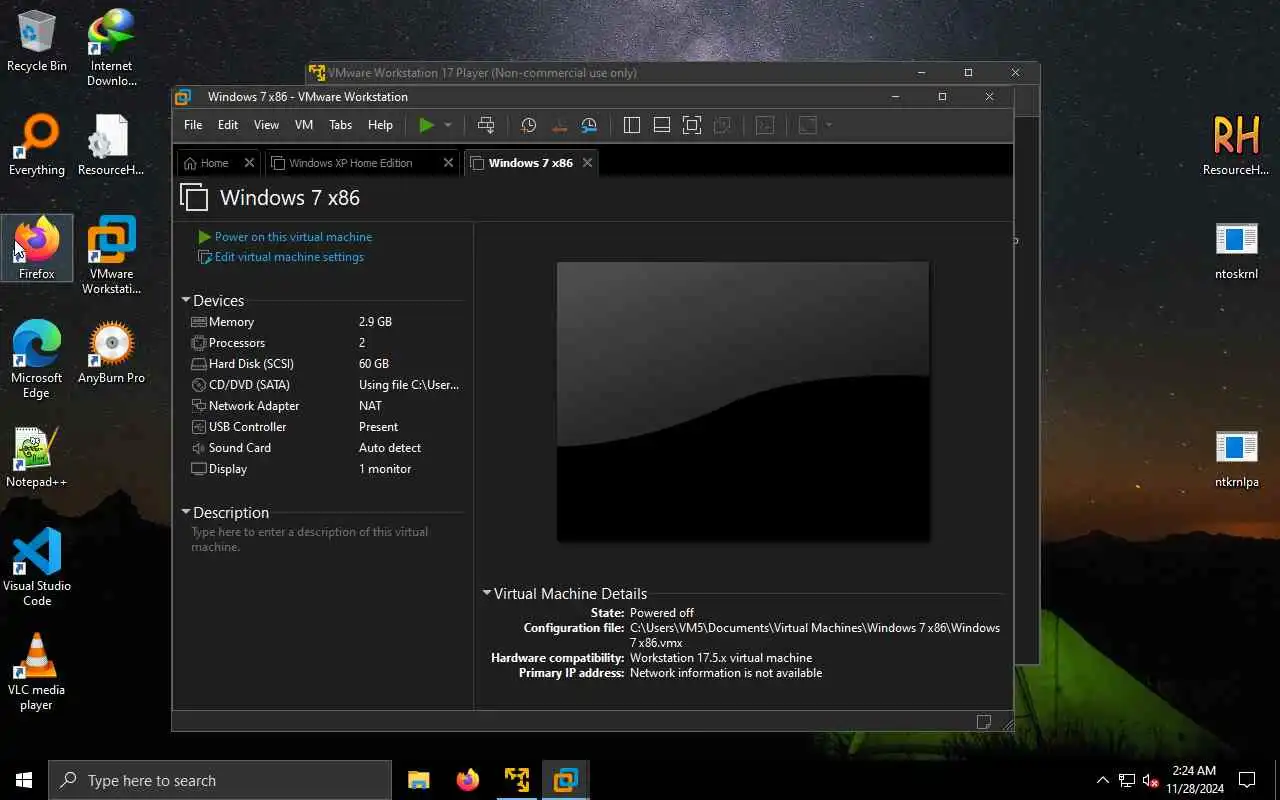
Task: Open the View menu
Action: [266, 125]
